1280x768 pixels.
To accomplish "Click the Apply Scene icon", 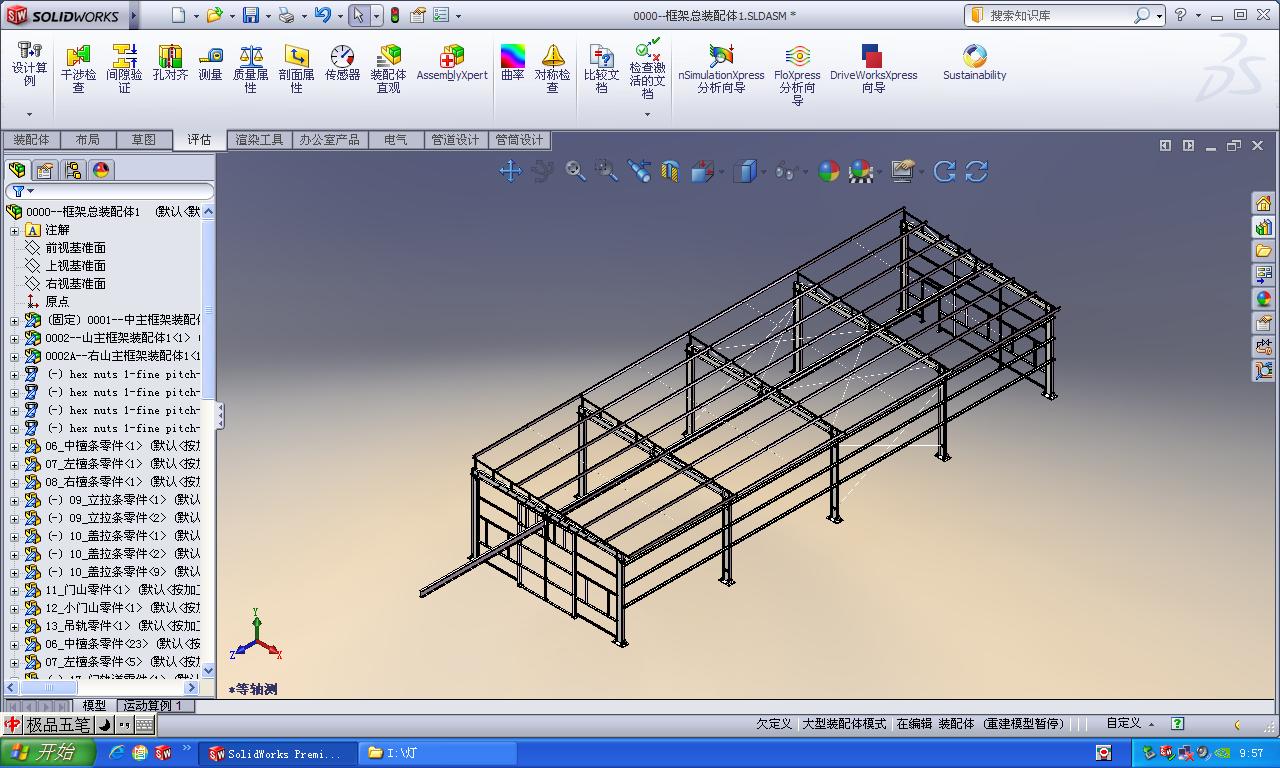I will point(861,171).
